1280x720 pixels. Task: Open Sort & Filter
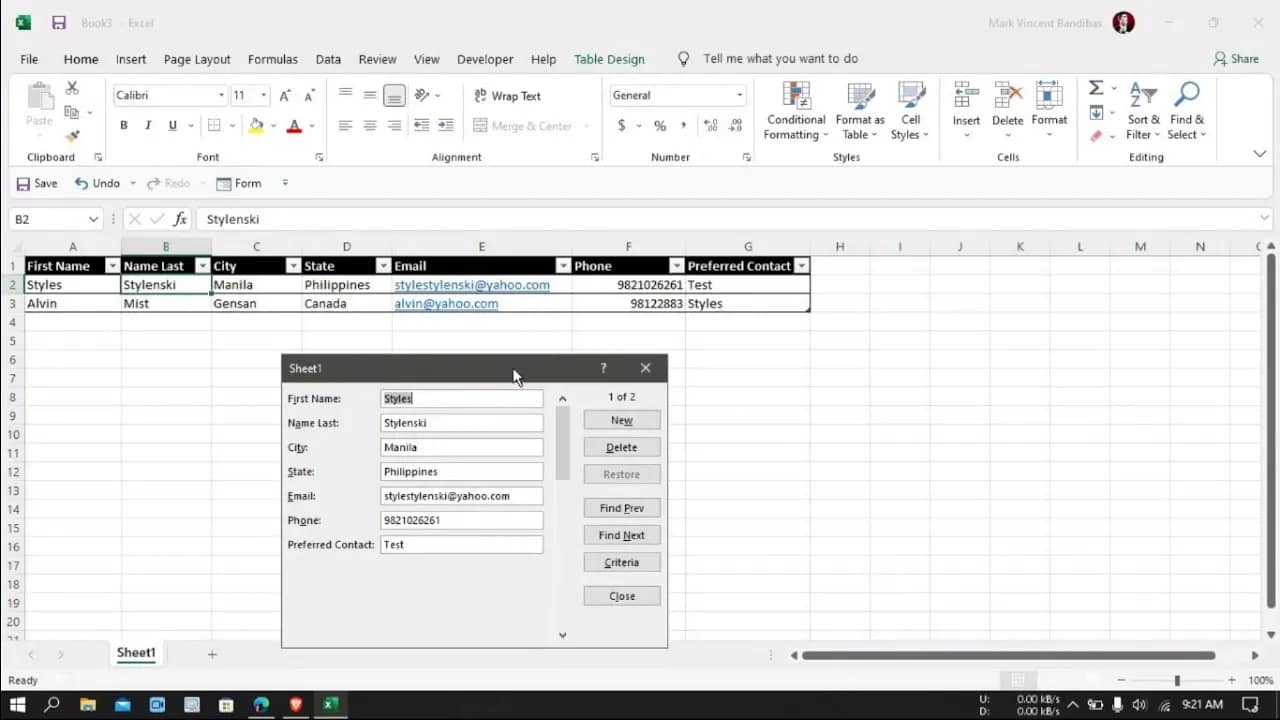click(1143, 110)
